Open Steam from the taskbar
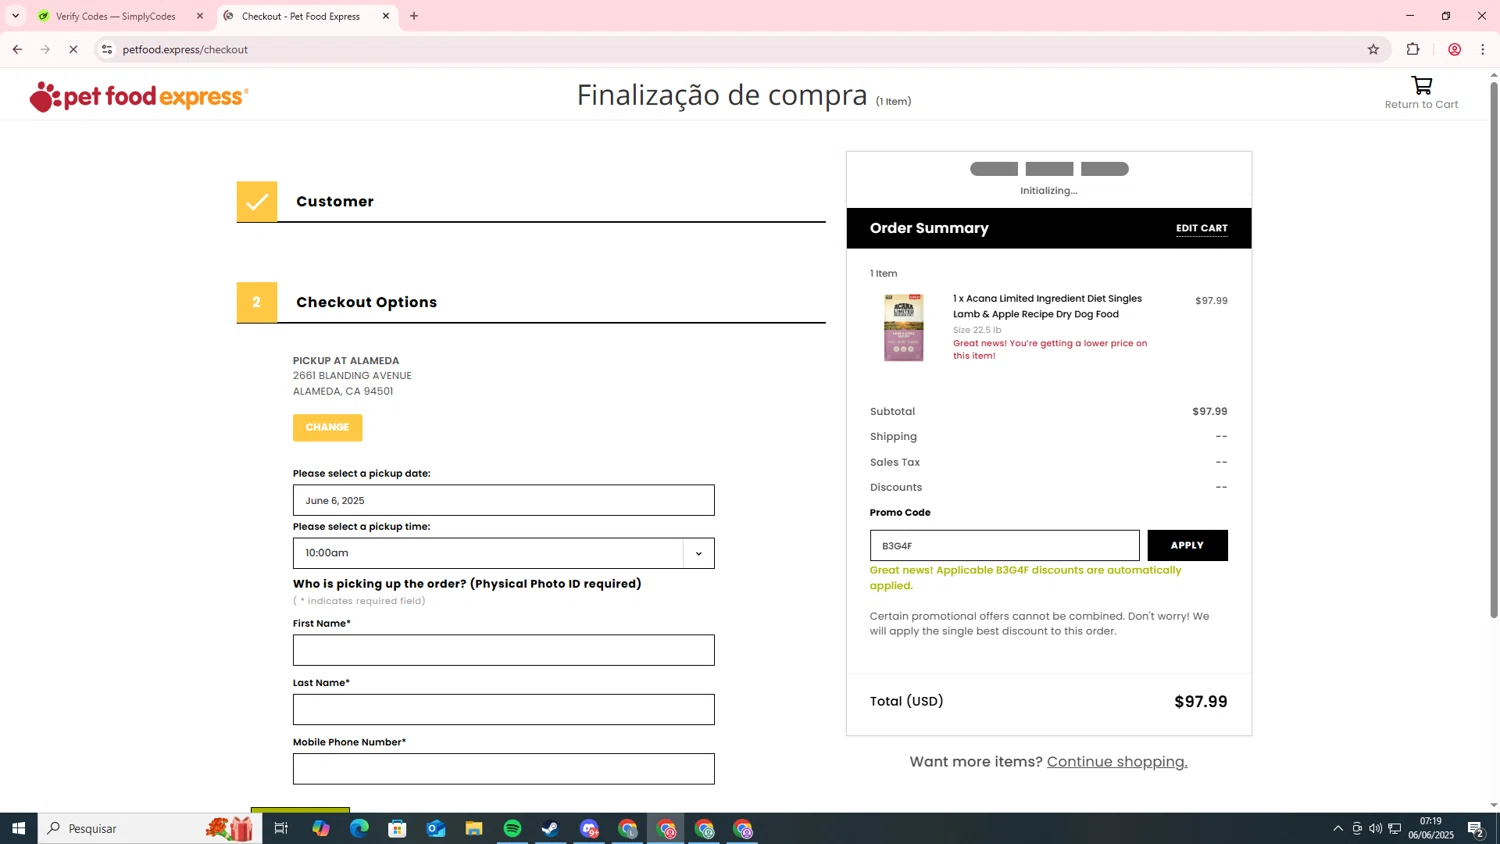 (550, 828)
